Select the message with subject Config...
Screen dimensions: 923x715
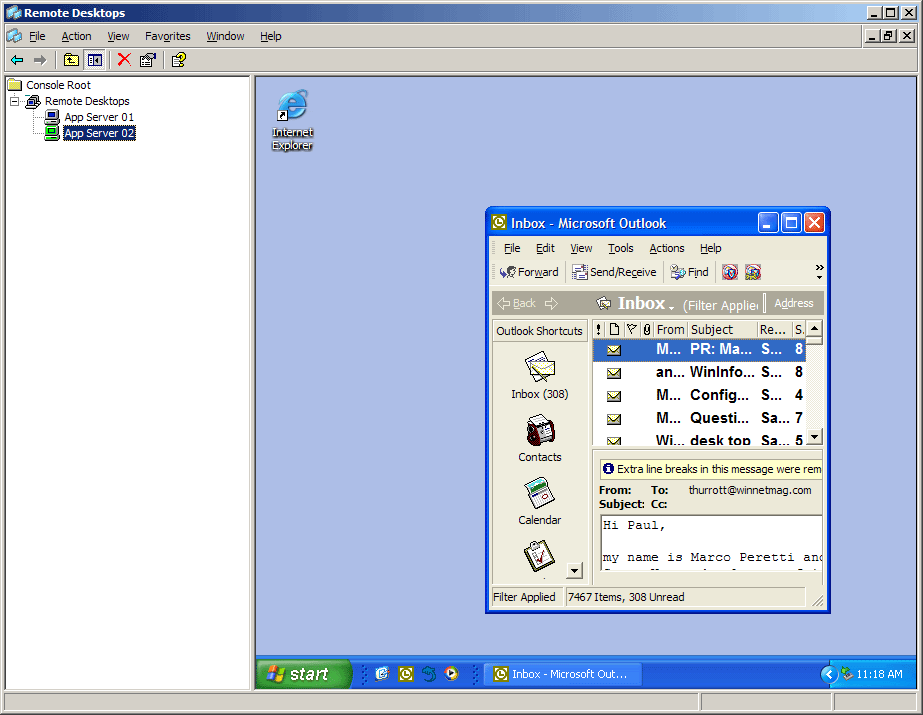tap(699, 395)
